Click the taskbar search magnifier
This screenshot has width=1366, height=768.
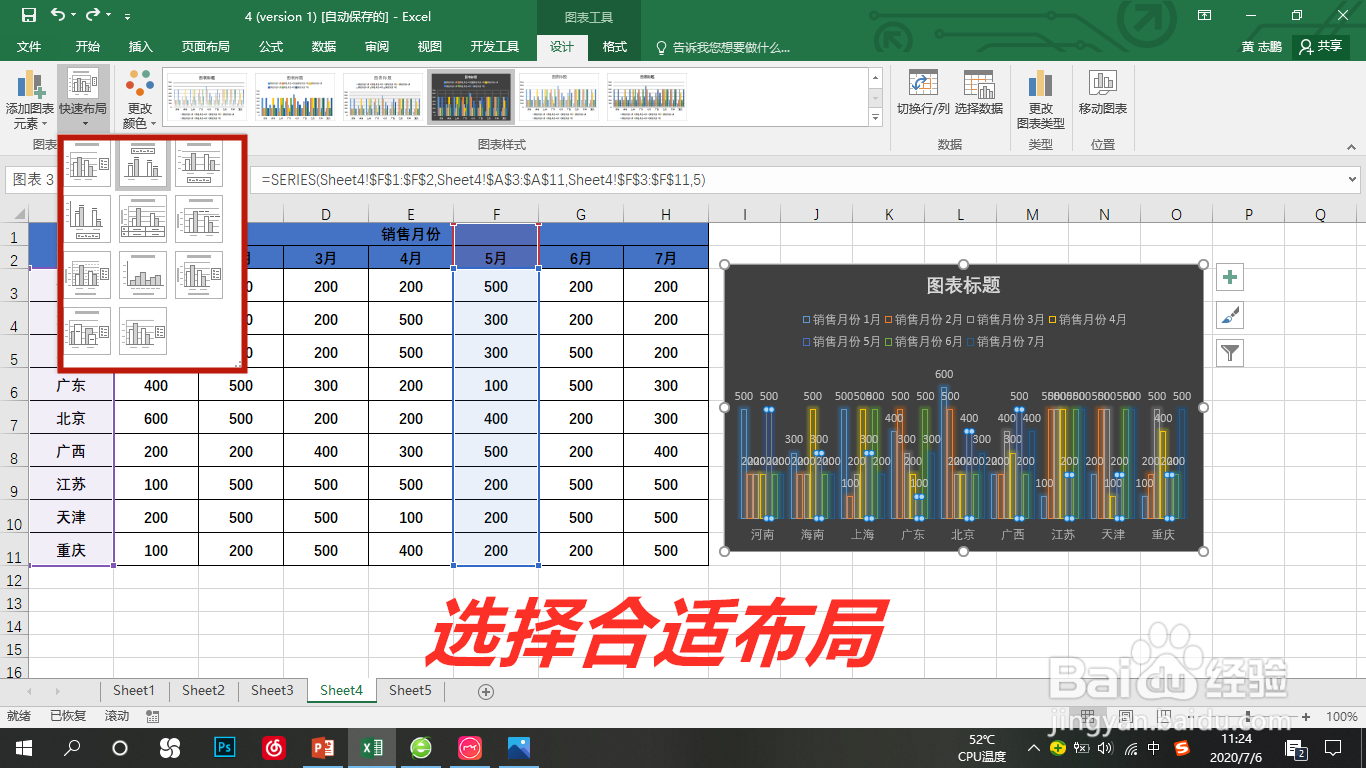click(x=72, y=747)
